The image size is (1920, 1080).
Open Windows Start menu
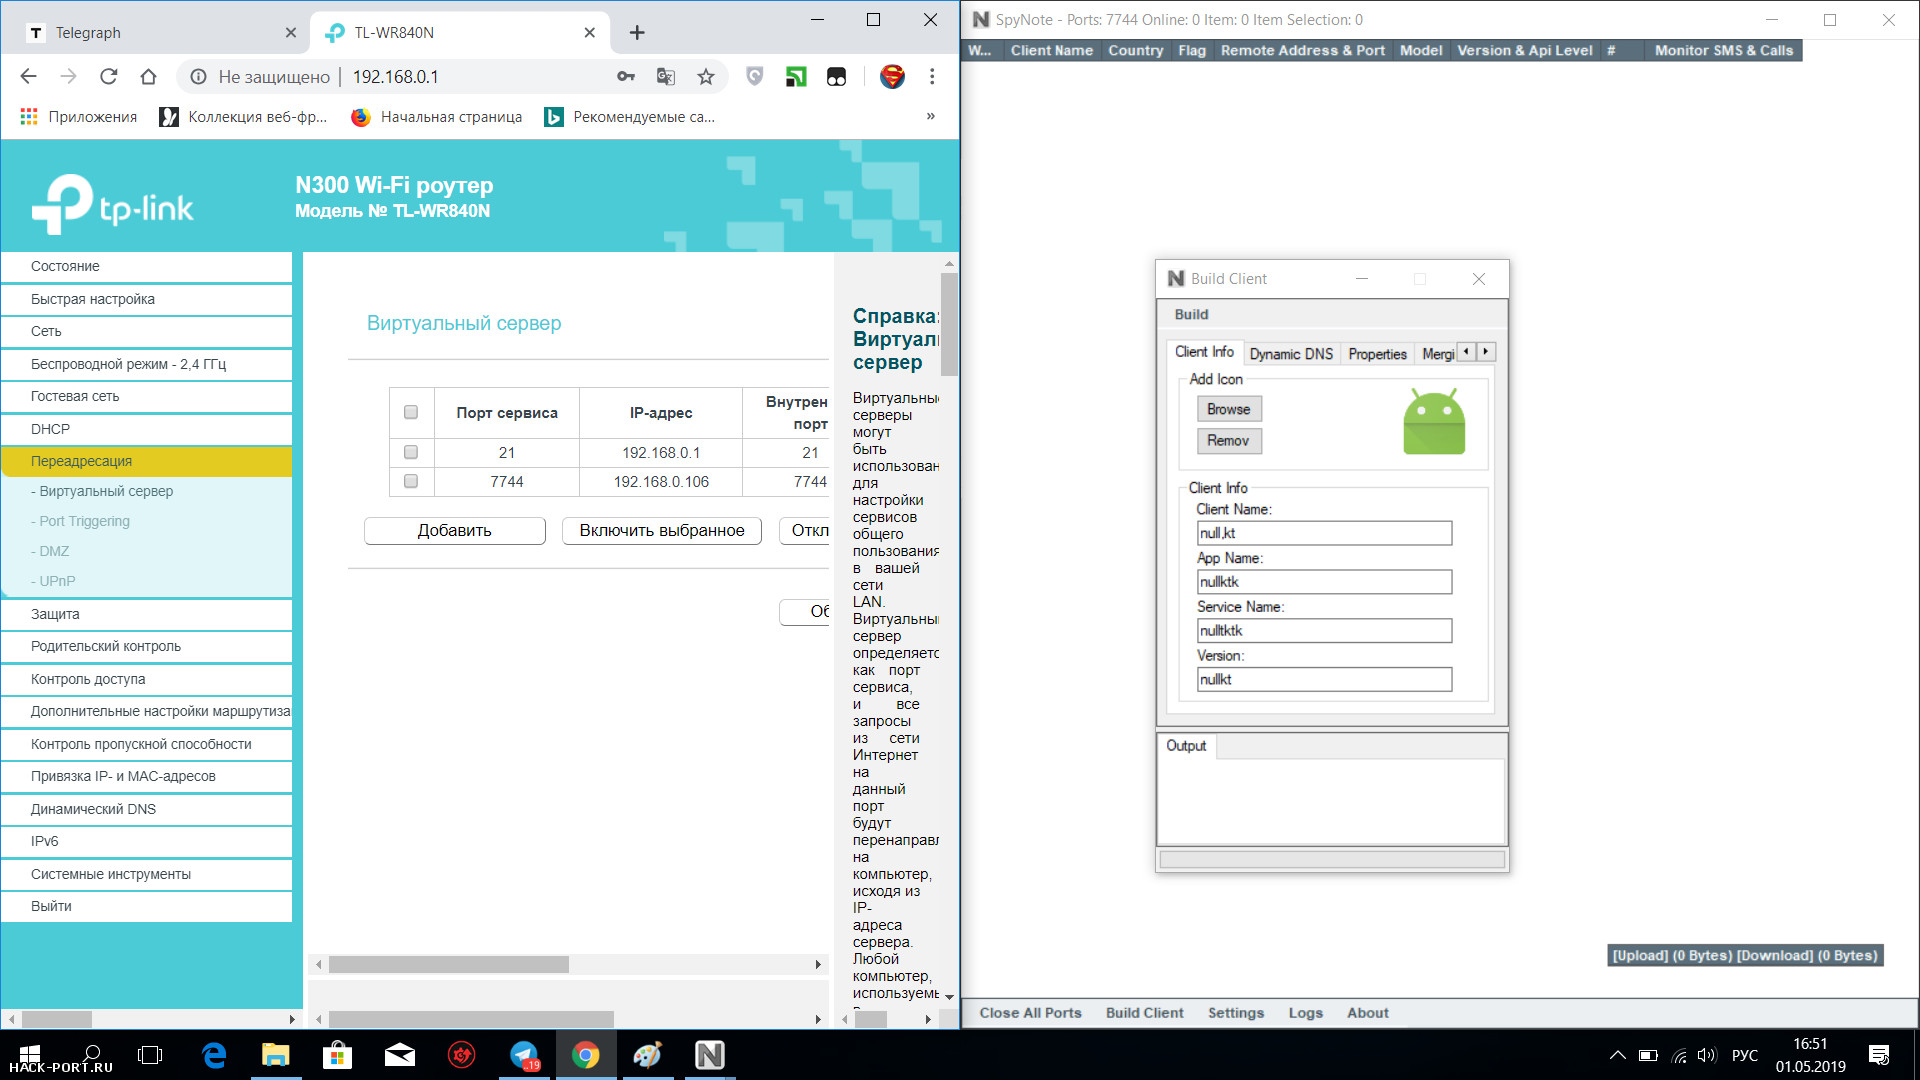click(30, 1055)
